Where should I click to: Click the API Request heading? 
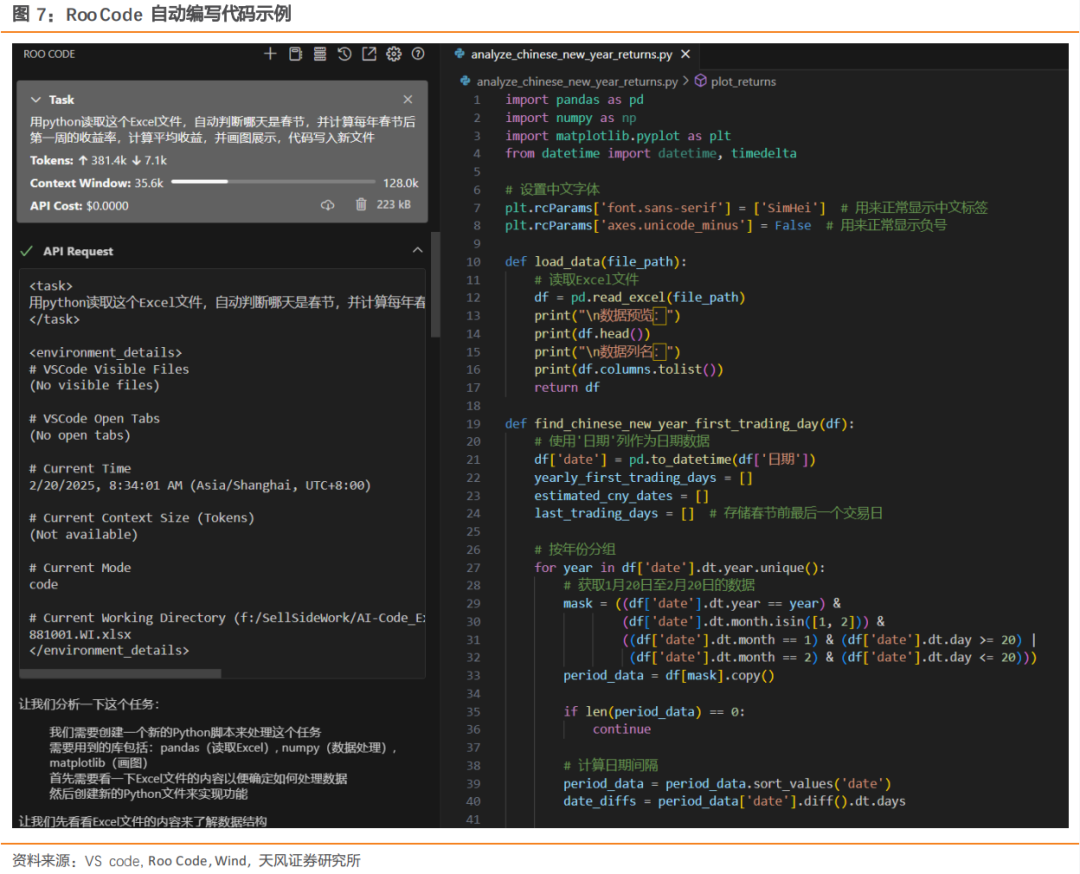79,251
